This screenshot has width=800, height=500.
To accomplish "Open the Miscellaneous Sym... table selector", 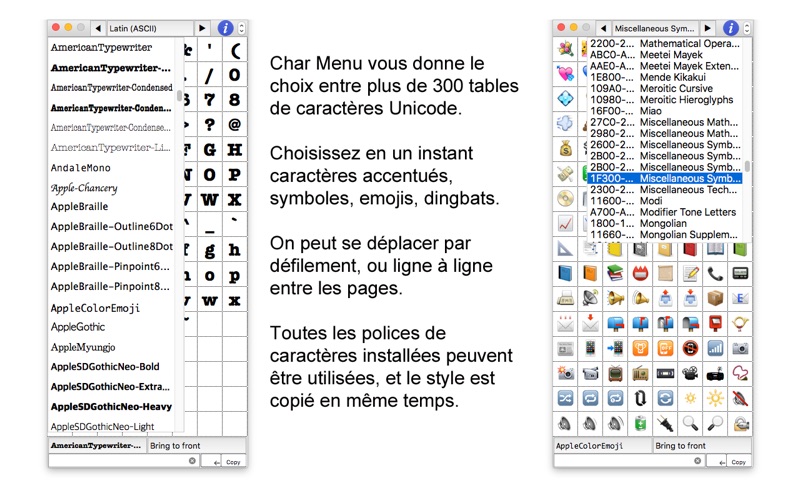I will click(655, 28).
